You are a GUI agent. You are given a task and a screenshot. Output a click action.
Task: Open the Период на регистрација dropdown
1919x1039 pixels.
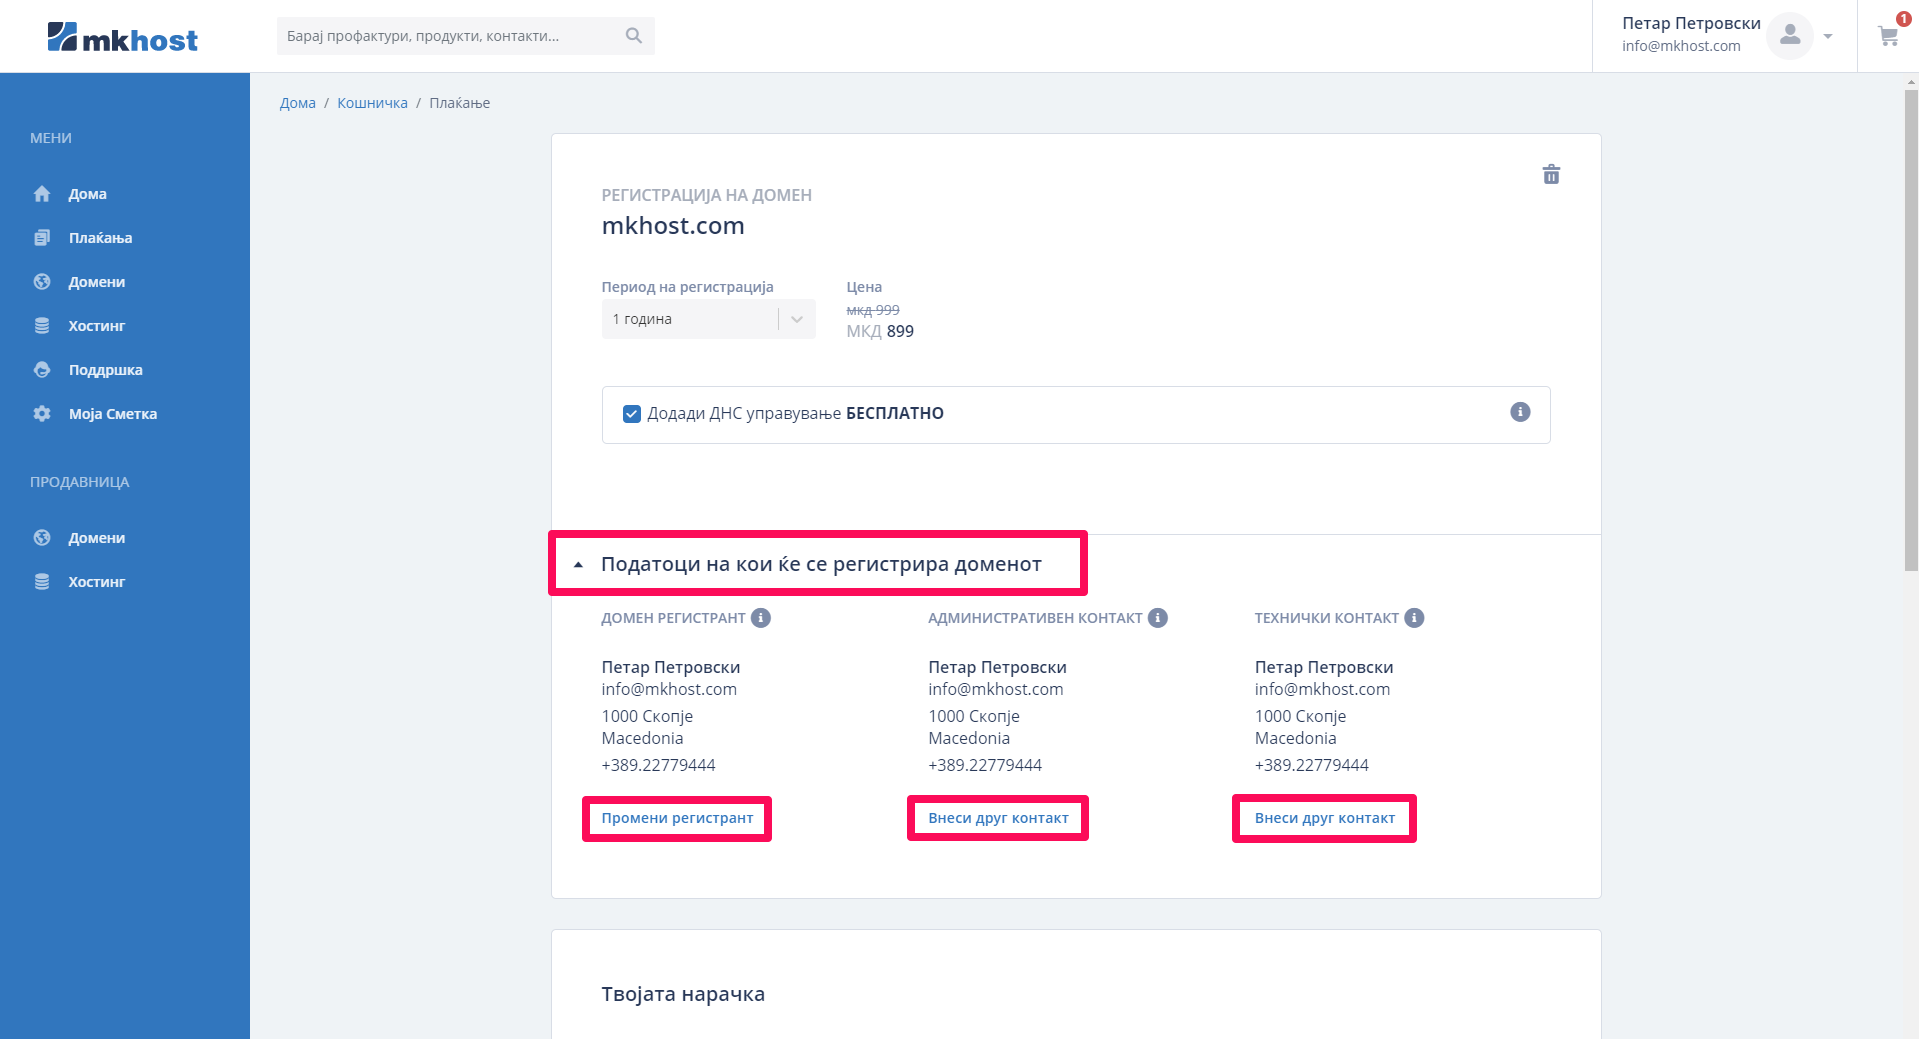pos(708,319)
